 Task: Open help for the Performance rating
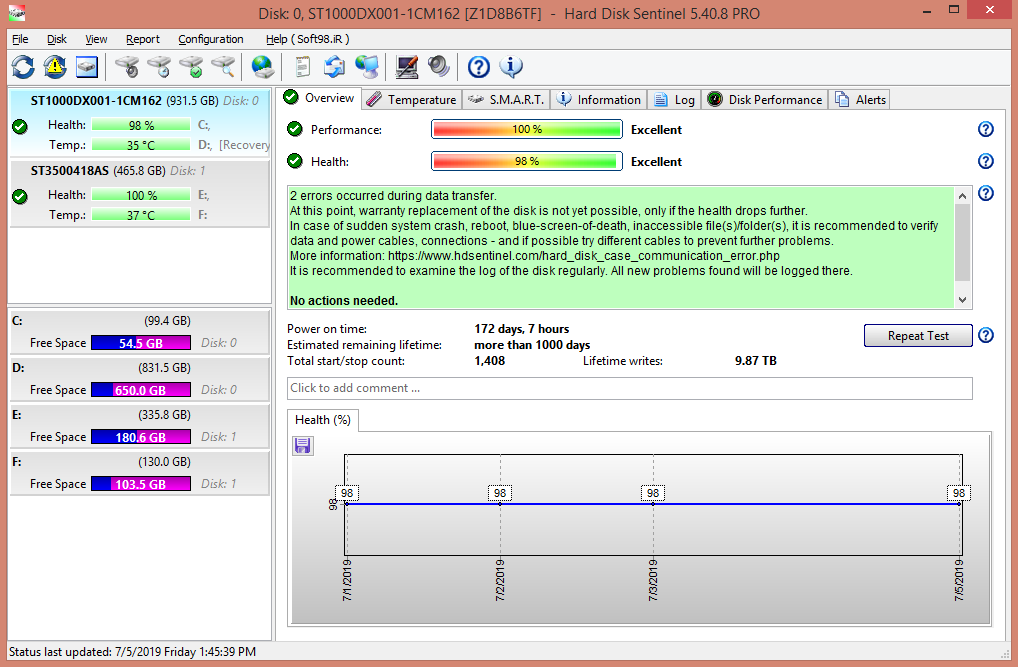tap(985, 130)
